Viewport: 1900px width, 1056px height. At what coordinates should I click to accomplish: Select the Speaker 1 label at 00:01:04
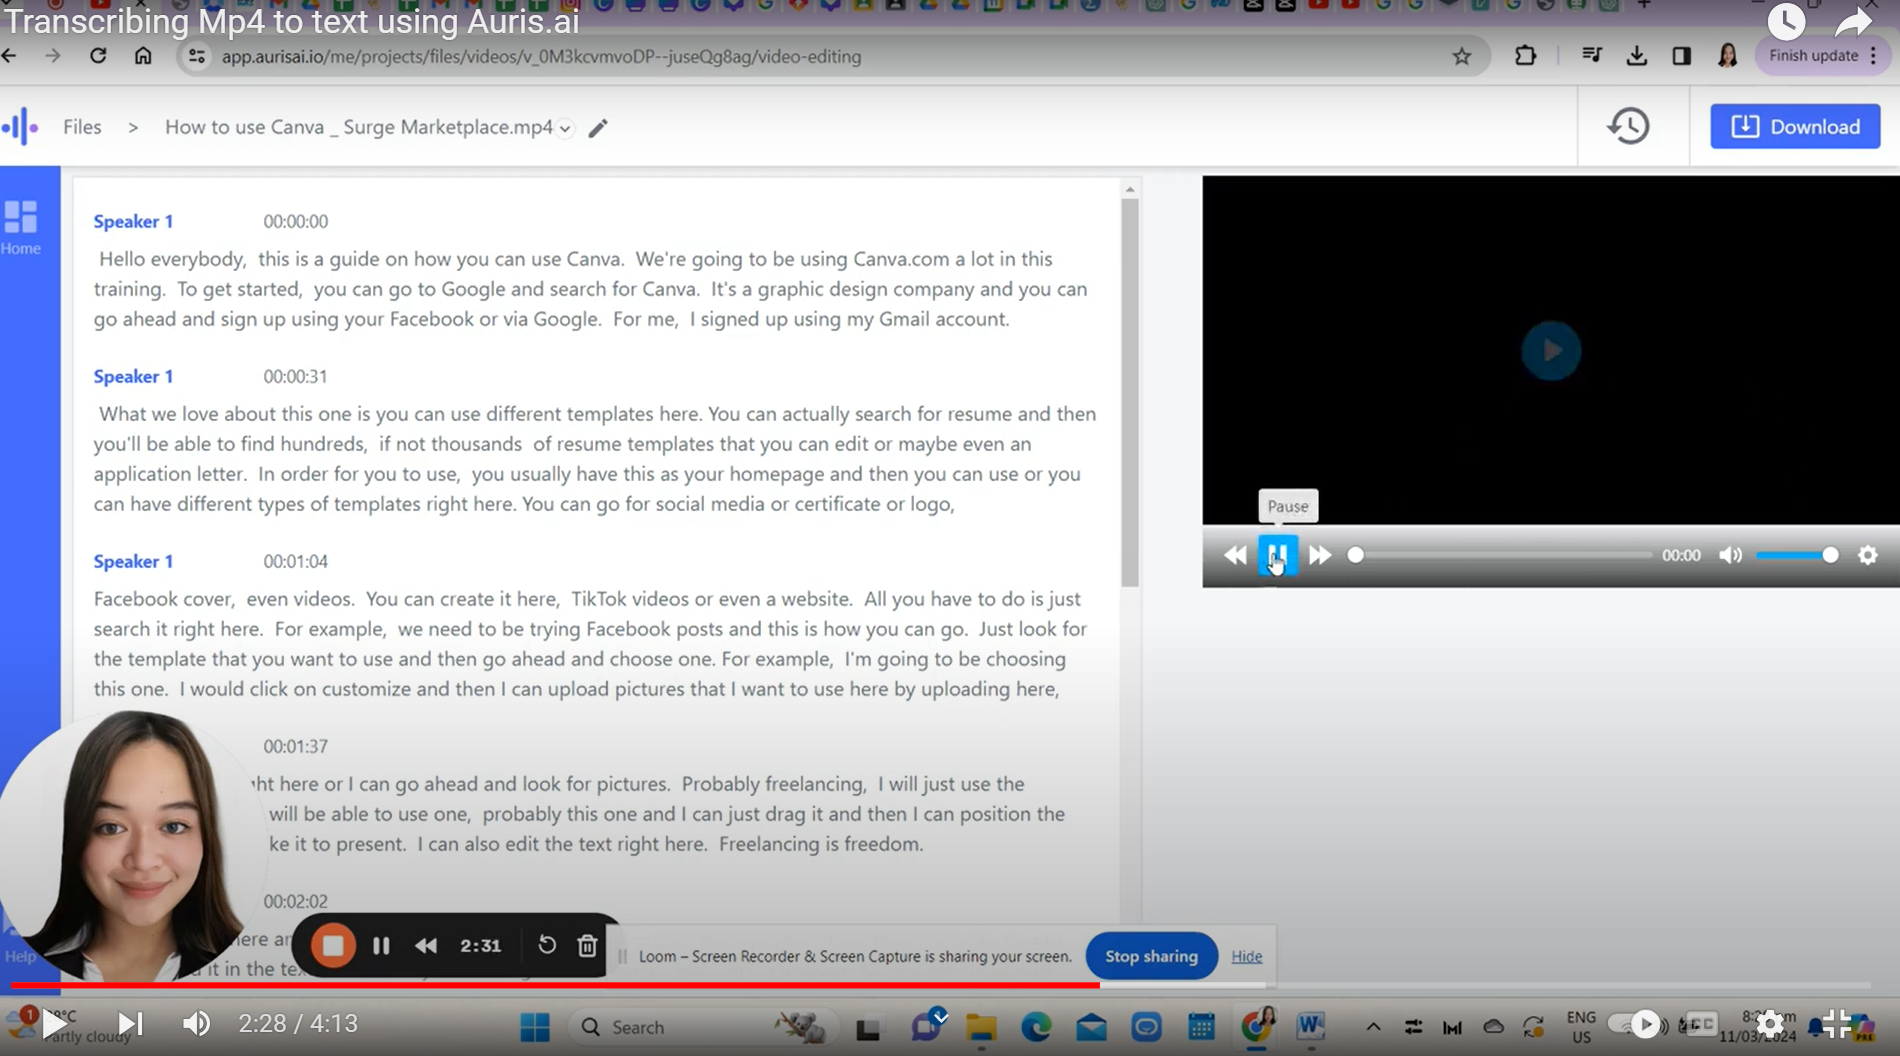tap(133, 561)
